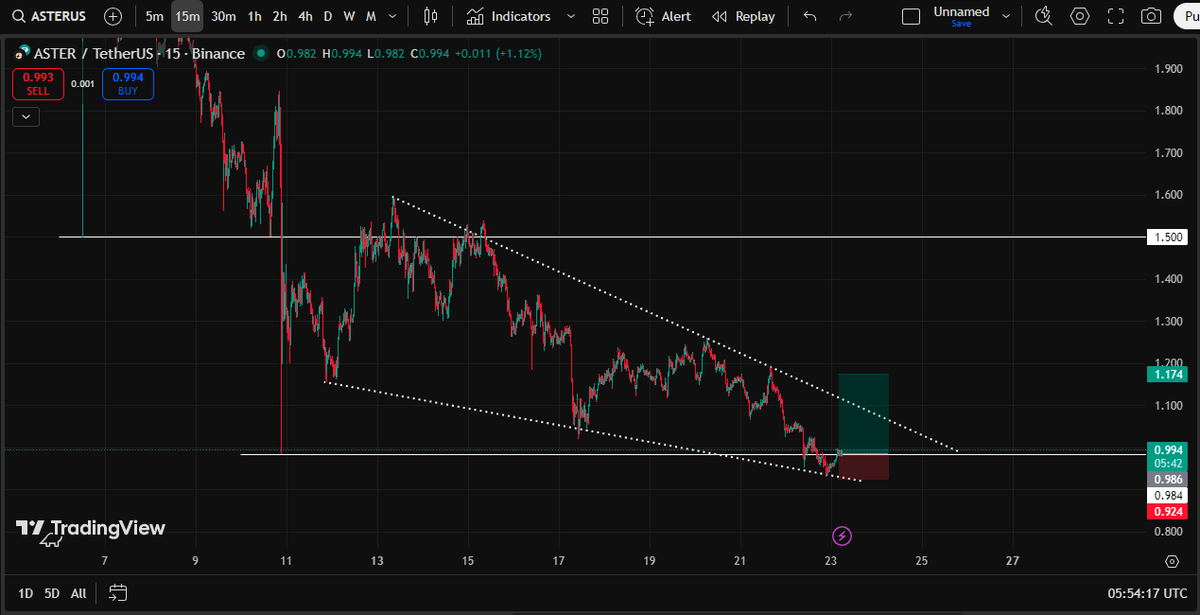
Task: Choose the W weekly timeframe
Action: pos(349,17)
